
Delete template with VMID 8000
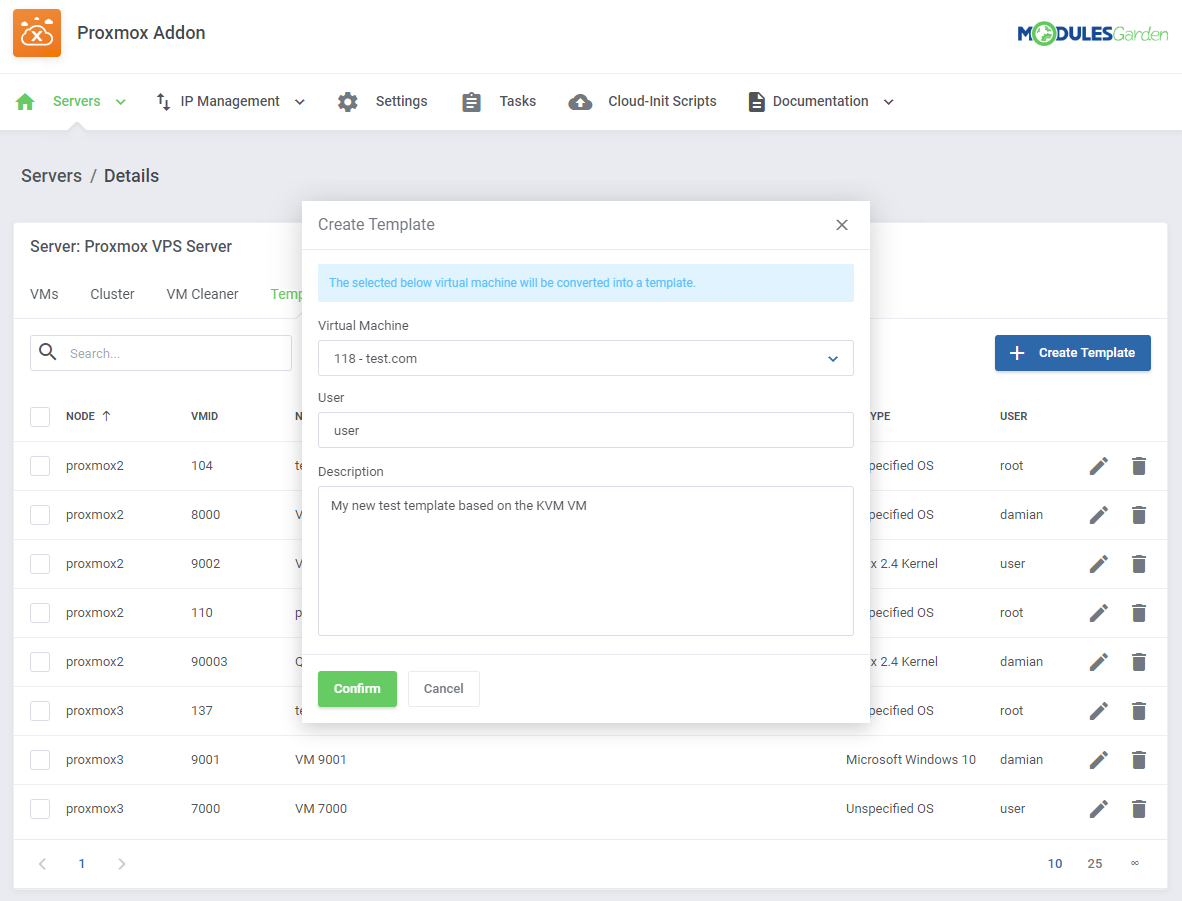pos(1138,515)
